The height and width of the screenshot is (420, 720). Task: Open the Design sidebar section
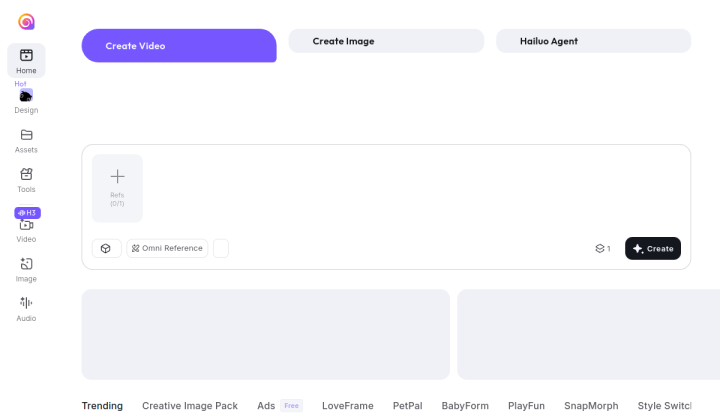(x=26, y=102)
